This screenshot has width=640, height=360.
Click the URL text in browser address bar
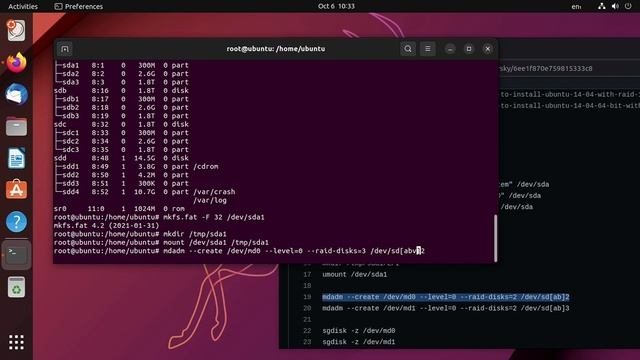pyautogui.click(x=546, y=69)
